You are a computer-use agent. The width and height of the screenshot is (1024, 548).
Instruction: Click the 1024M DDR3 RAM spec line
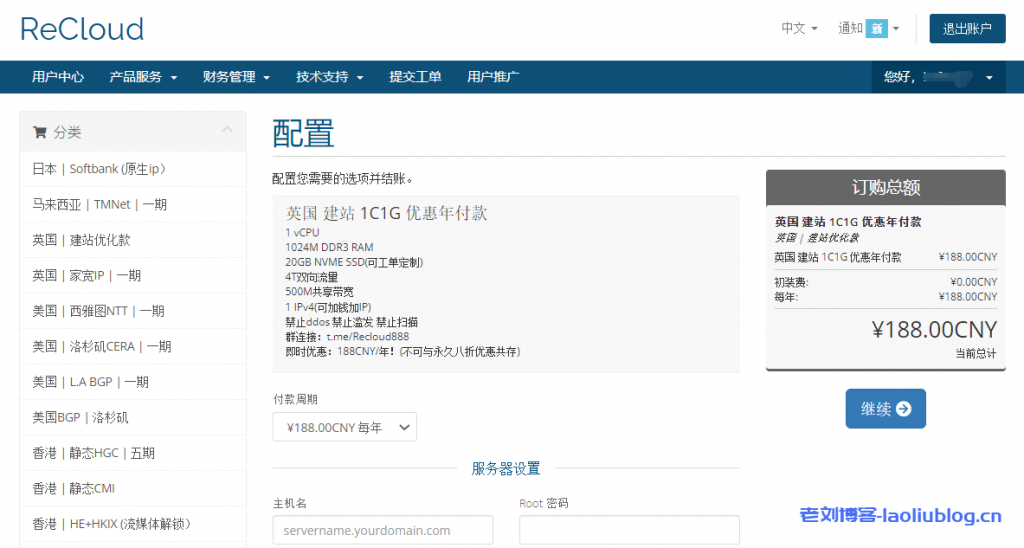coord(329,248)
